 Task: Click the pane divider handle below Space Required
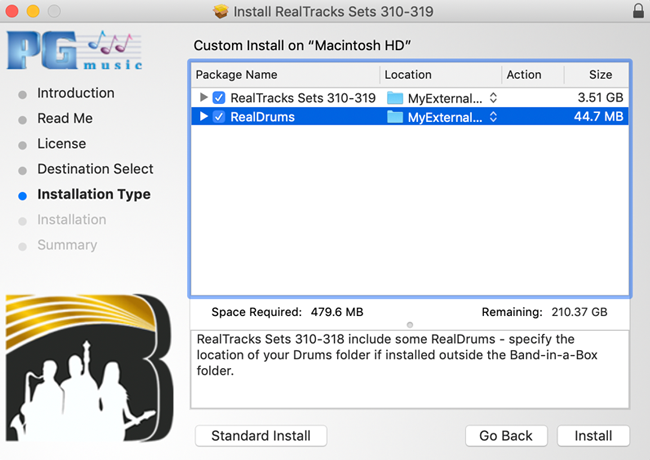(410, 325)
